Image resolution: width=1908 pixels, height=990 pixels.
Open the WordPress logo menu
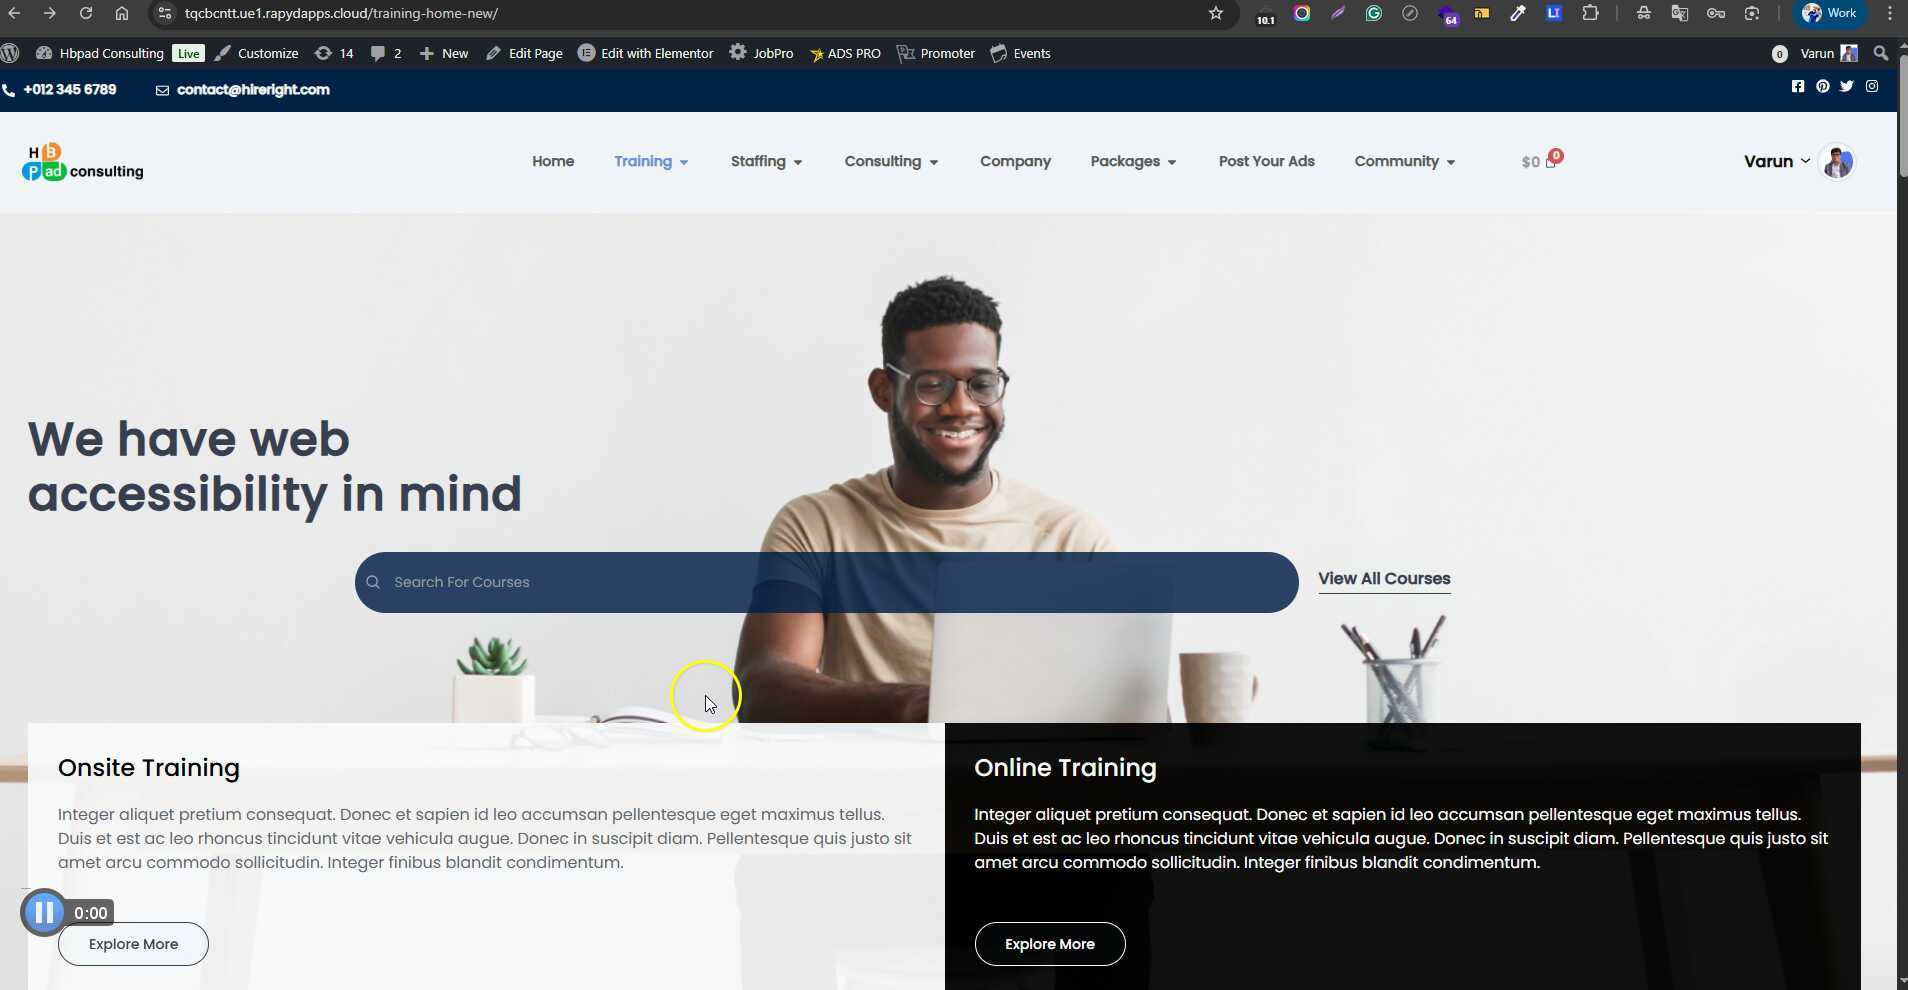10,53
